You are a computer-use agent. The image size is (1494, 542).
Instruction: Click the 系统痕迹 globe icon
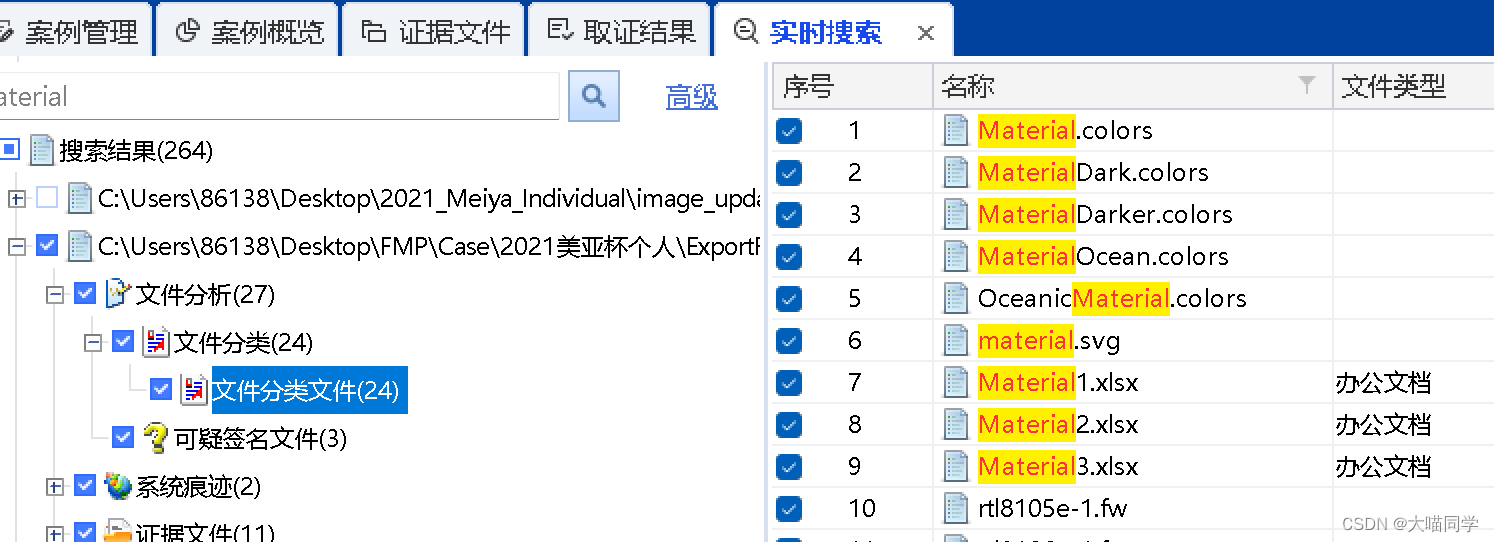point(118,486)
